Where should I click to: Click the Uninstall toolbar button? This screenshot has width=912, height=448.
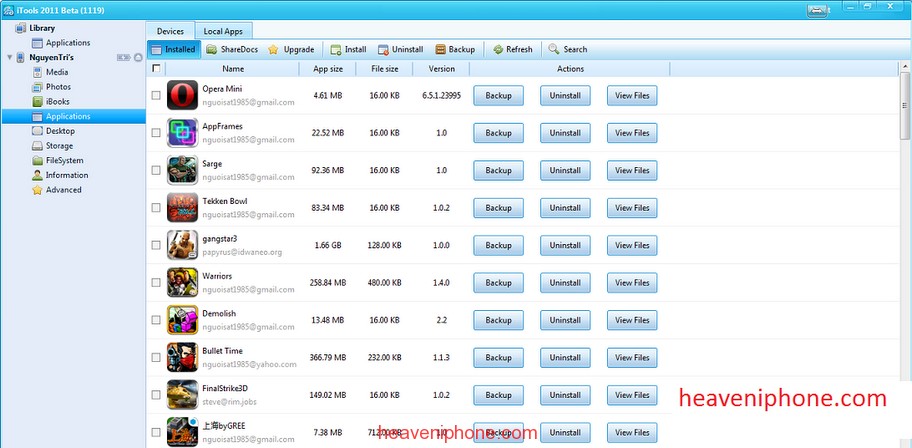pos(400,49)
